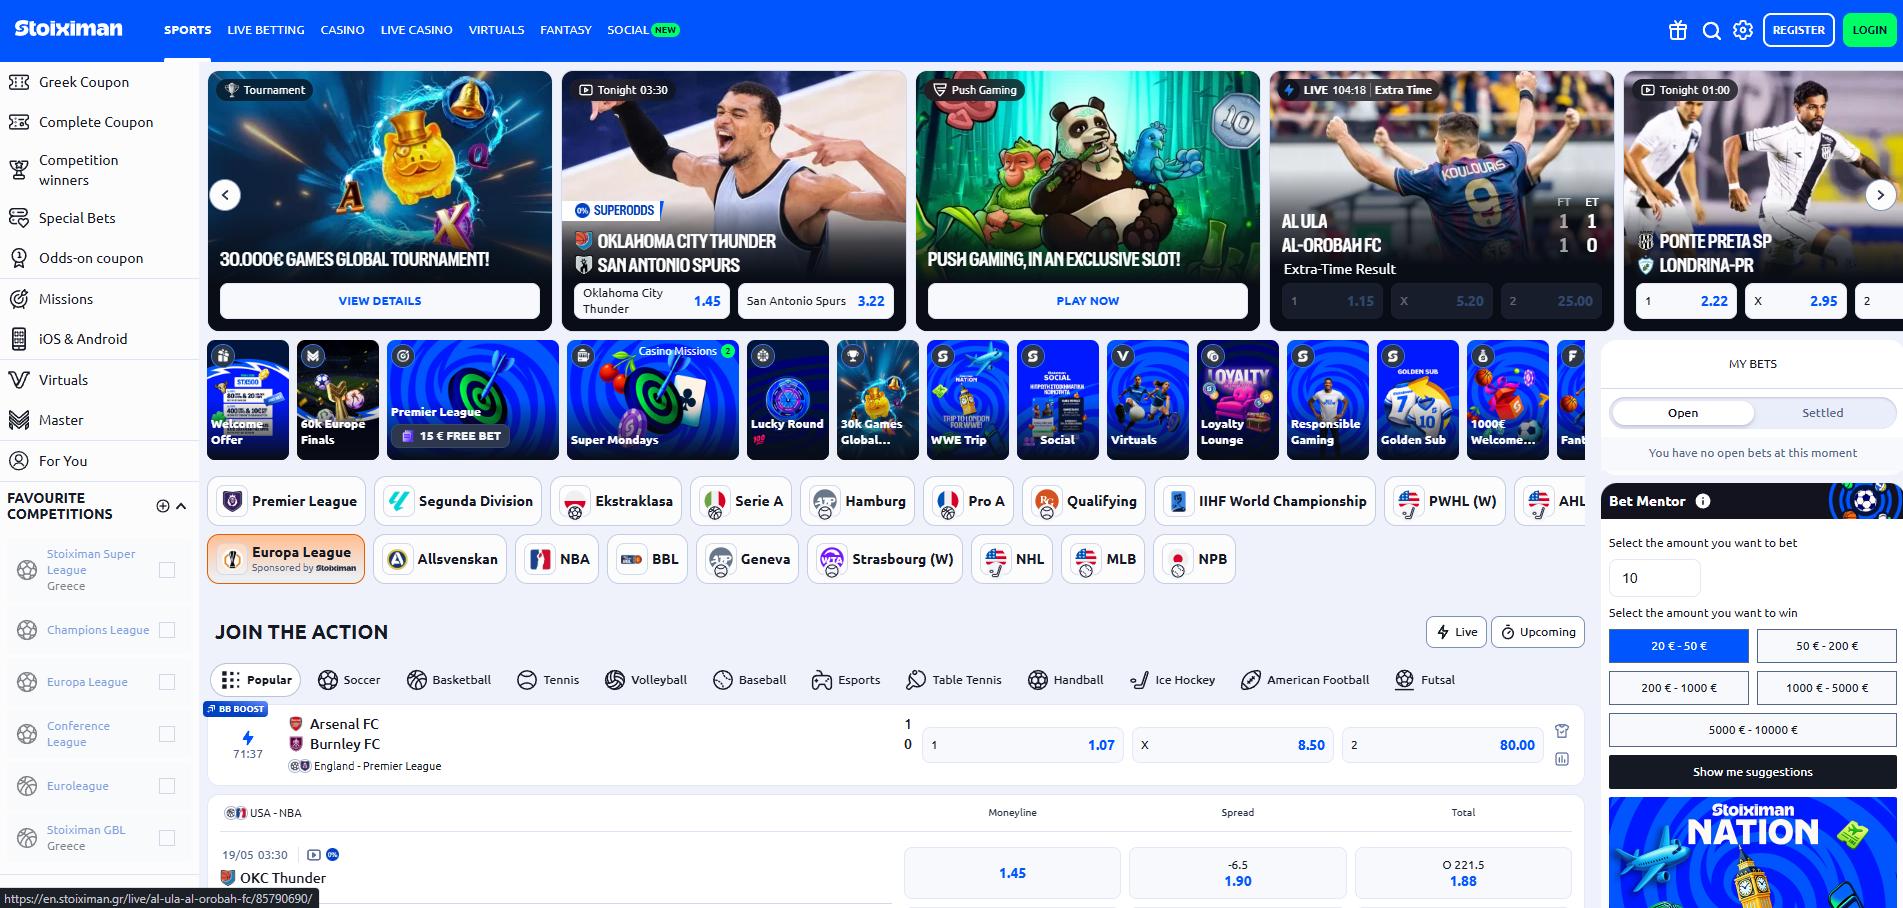Bet on Arsenal win at 1.07
Screen dimensions: 1903x908
1022,745
